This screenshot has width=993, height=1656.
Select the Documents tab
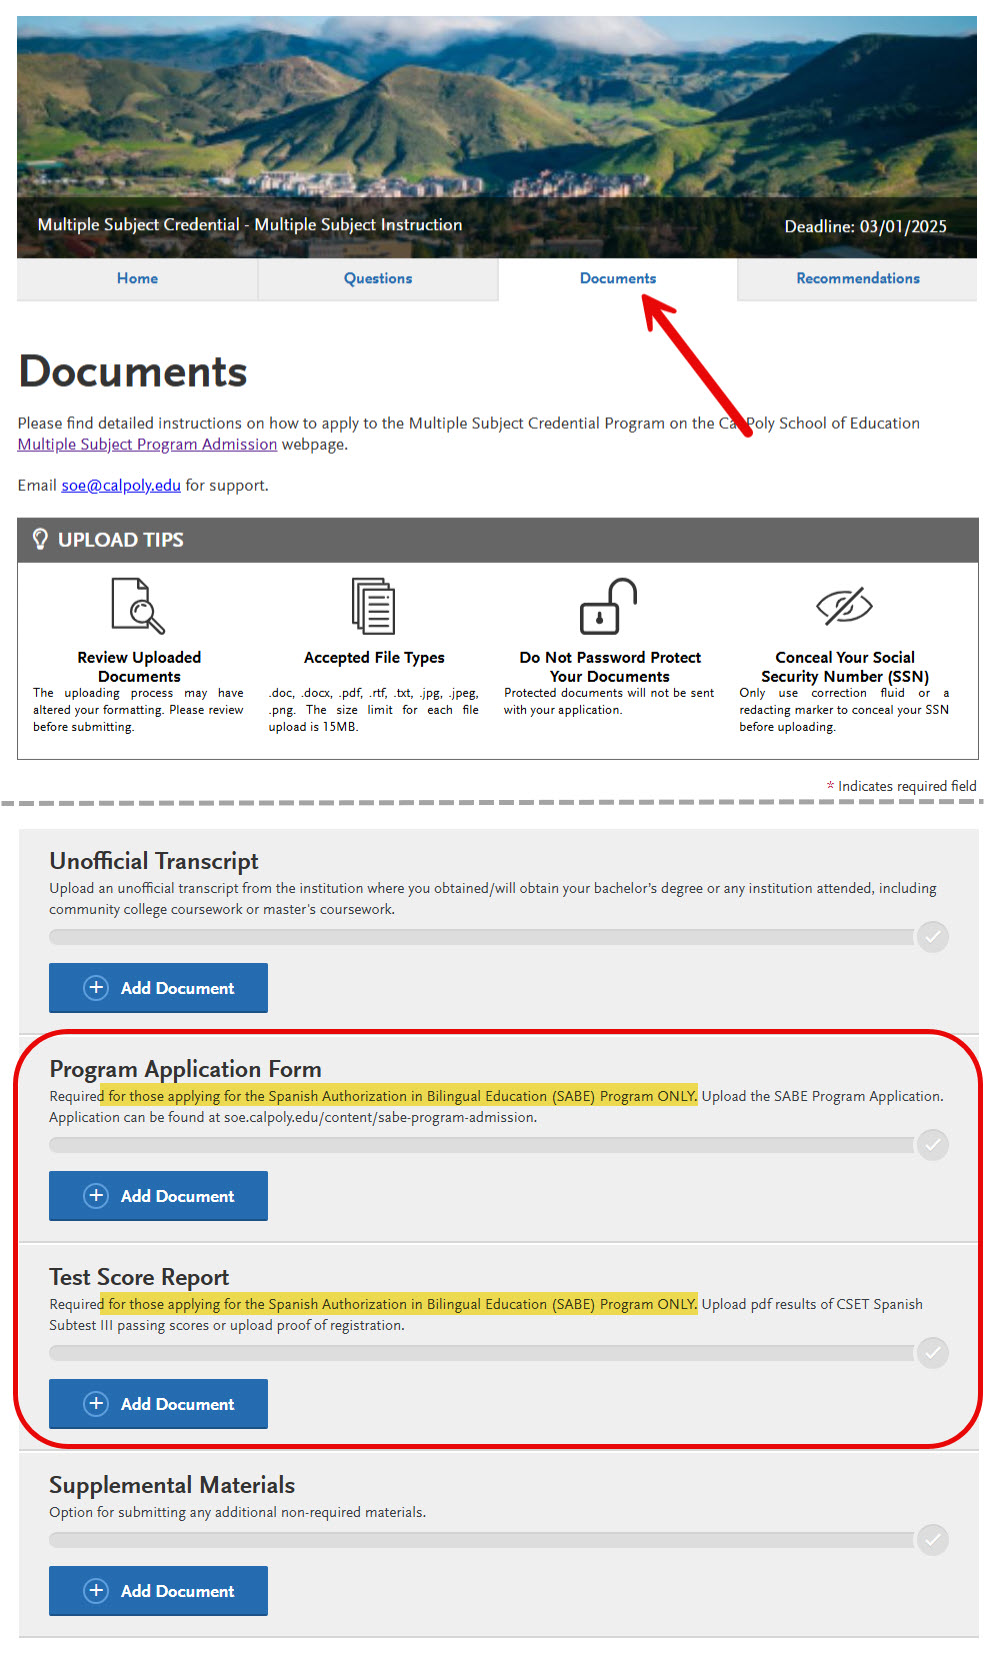[618, 279]
